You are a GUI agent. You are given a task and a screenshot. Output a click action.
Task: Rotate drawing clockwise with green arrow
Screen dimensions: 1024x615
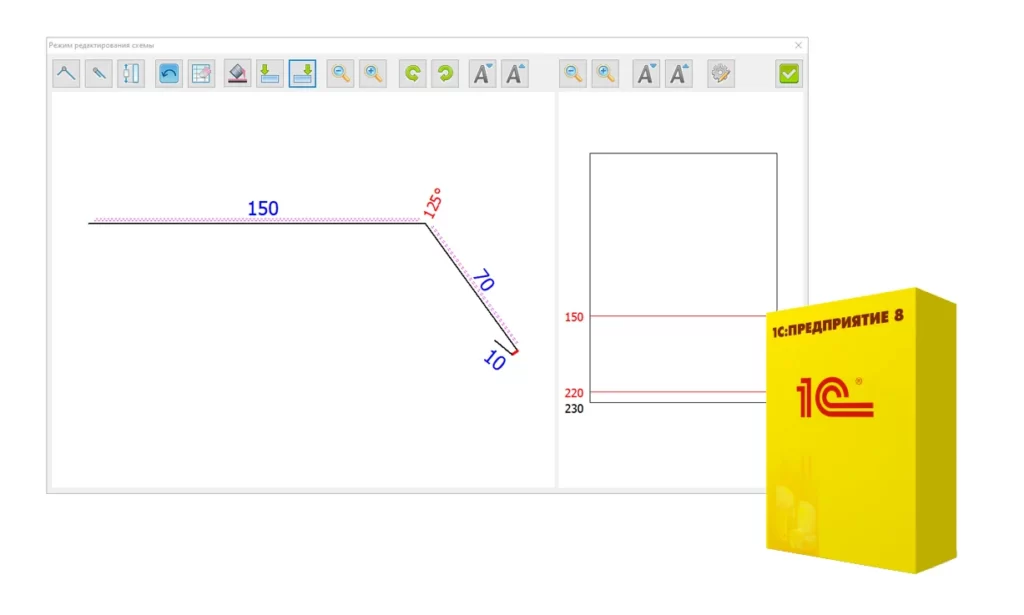(x=445, y=73)
